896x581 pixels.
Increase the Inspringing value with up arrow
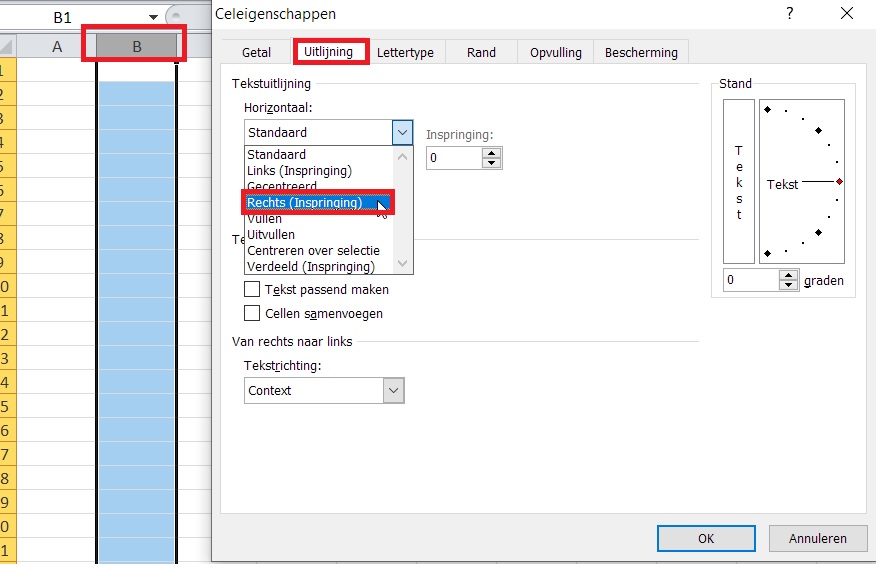click(491, 153)
